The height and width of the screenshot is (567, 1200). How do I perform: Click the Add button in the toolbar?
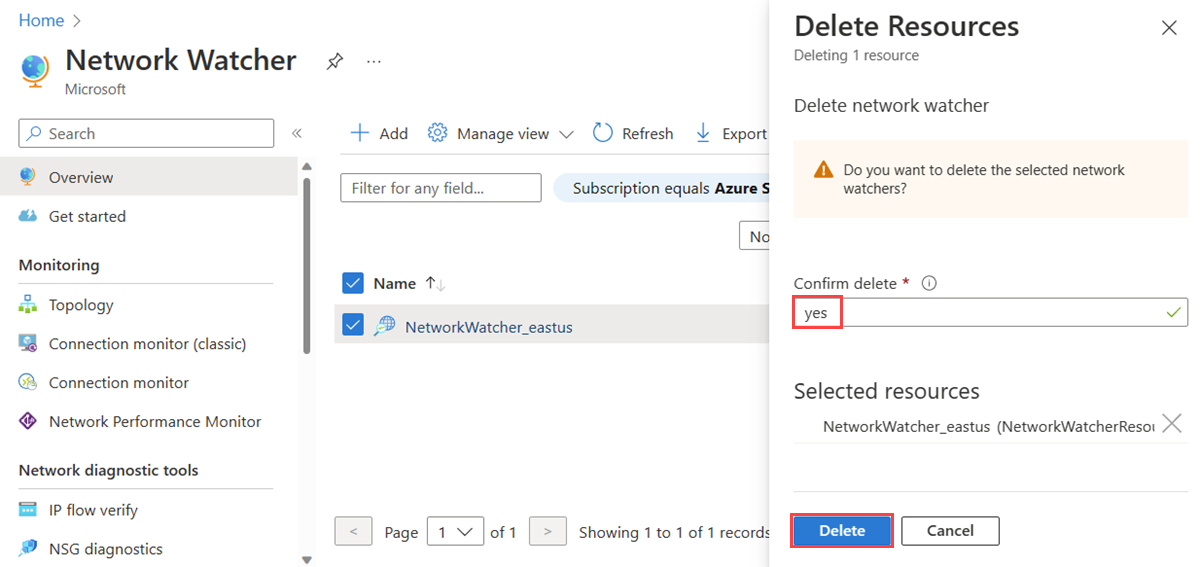378,133
